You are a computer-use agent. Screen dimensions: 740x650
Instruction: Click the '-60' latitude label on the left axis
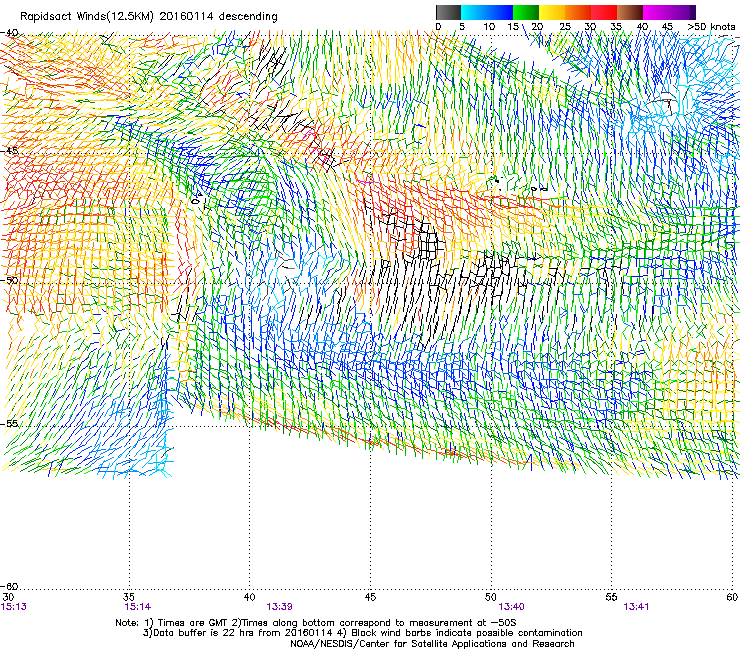[9, 587]
